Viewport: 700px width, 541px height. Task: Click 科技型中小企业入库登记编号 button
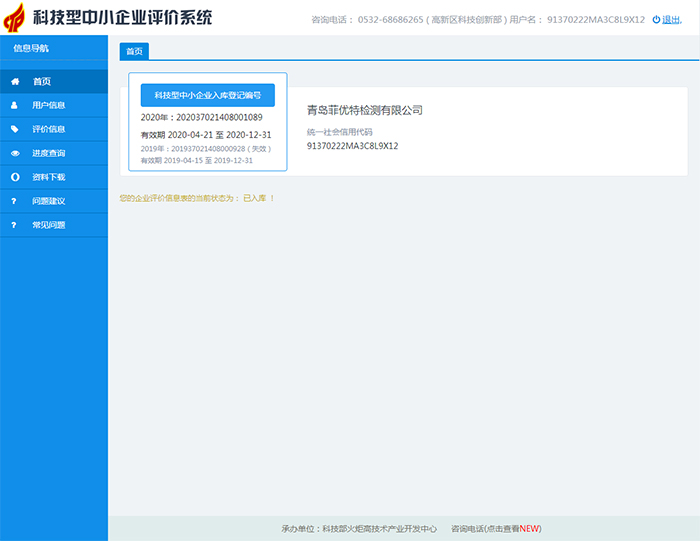(x=208, y=95)
